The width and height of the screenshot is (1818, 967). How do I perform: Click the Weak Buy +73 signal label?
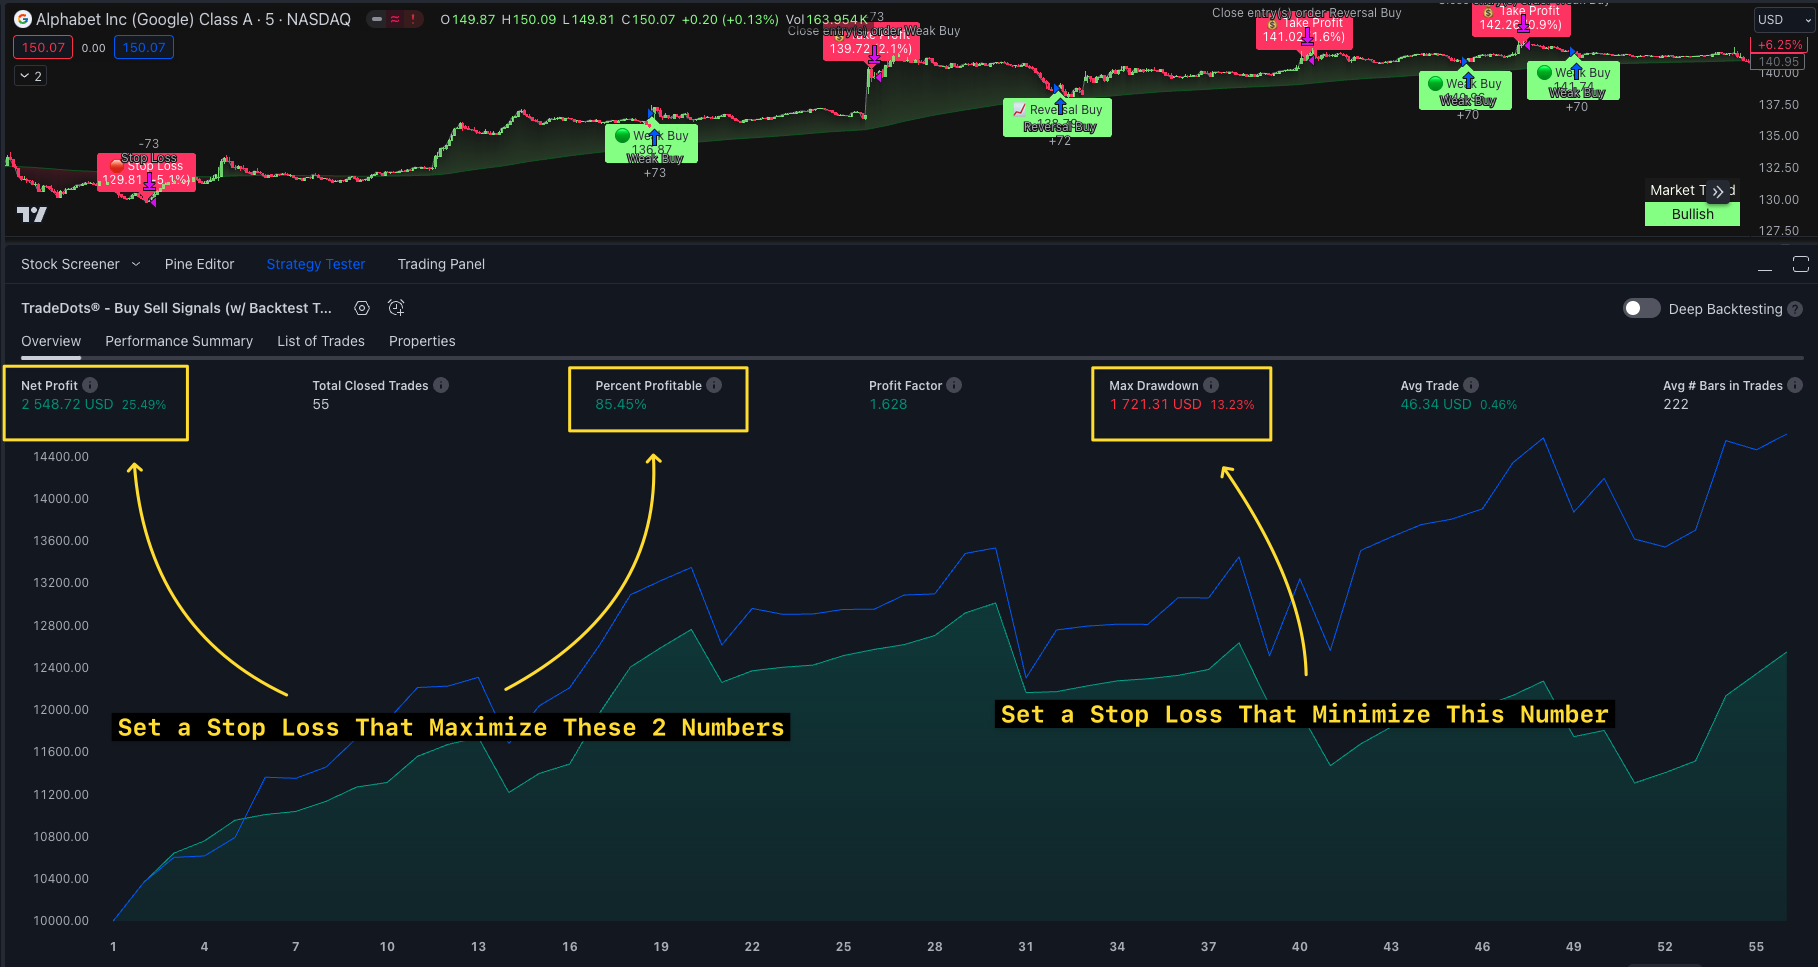pos(651,143)
